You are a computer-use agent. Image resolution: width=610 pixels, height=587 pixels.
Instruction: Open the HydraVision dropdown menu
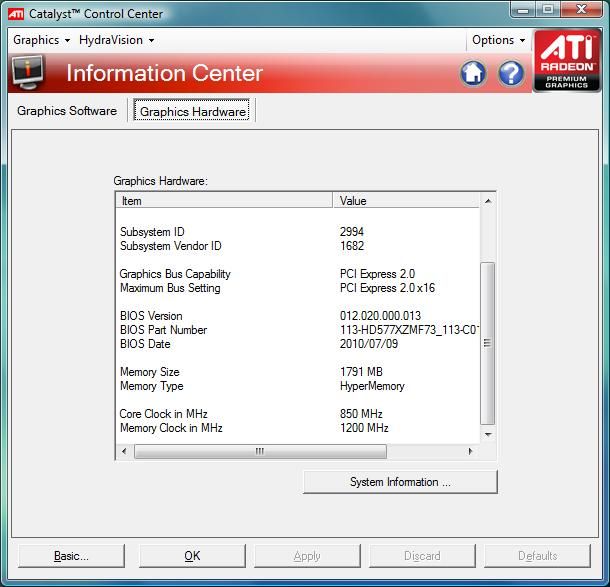[116, 40]
